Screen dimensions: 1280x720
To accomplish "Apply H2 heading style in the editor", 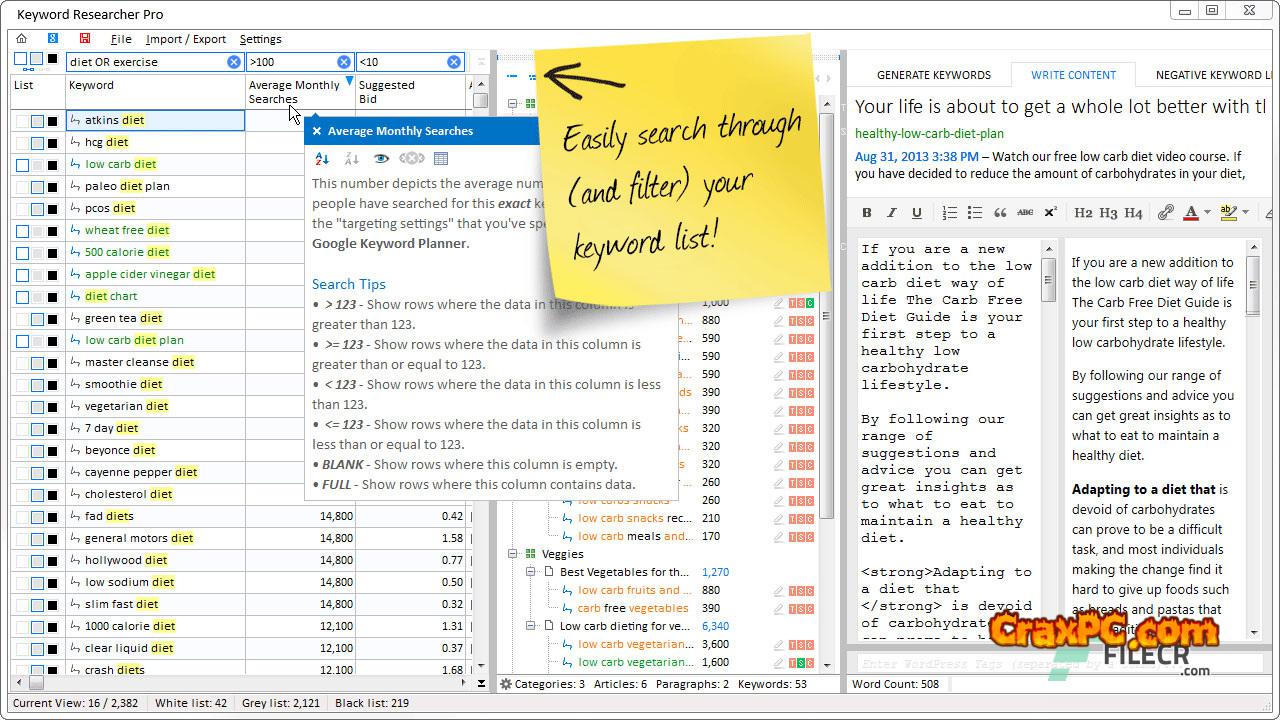I will (x=1083, y=213).
